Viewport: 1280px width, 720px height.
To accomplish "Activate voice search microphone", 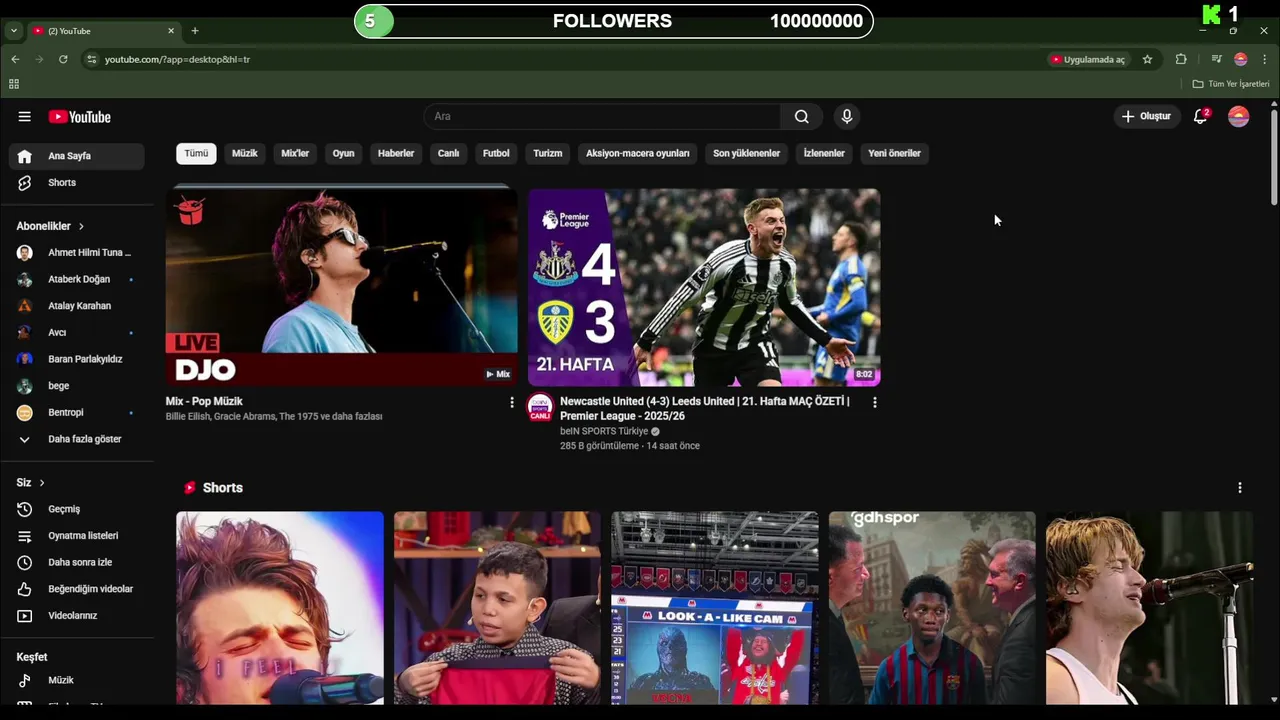I will [847, 117].
